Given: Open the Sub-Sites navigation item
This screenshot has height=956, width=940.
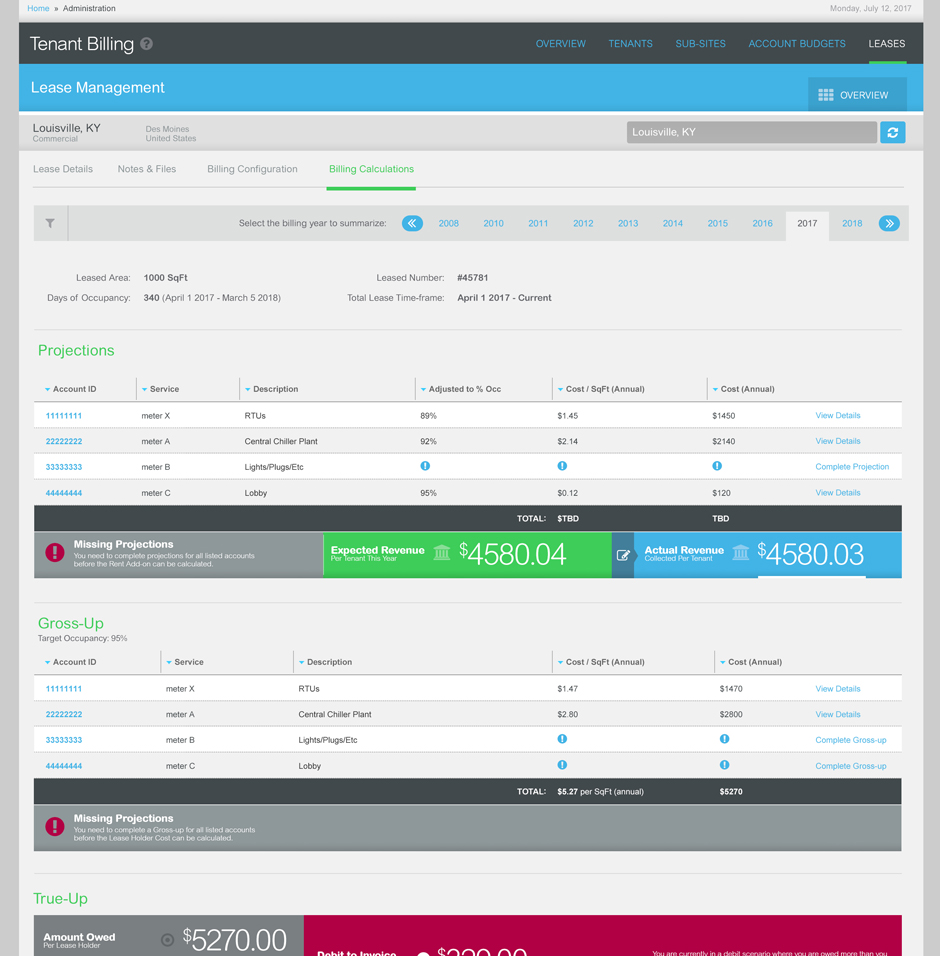Looking at the screenshot, I should point(700,44).
